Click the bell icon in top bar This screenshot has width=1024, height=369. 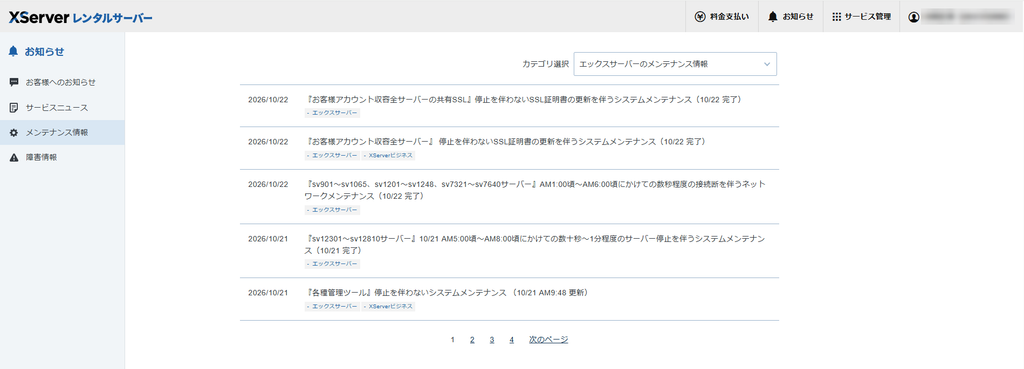(x=773, y=17)
